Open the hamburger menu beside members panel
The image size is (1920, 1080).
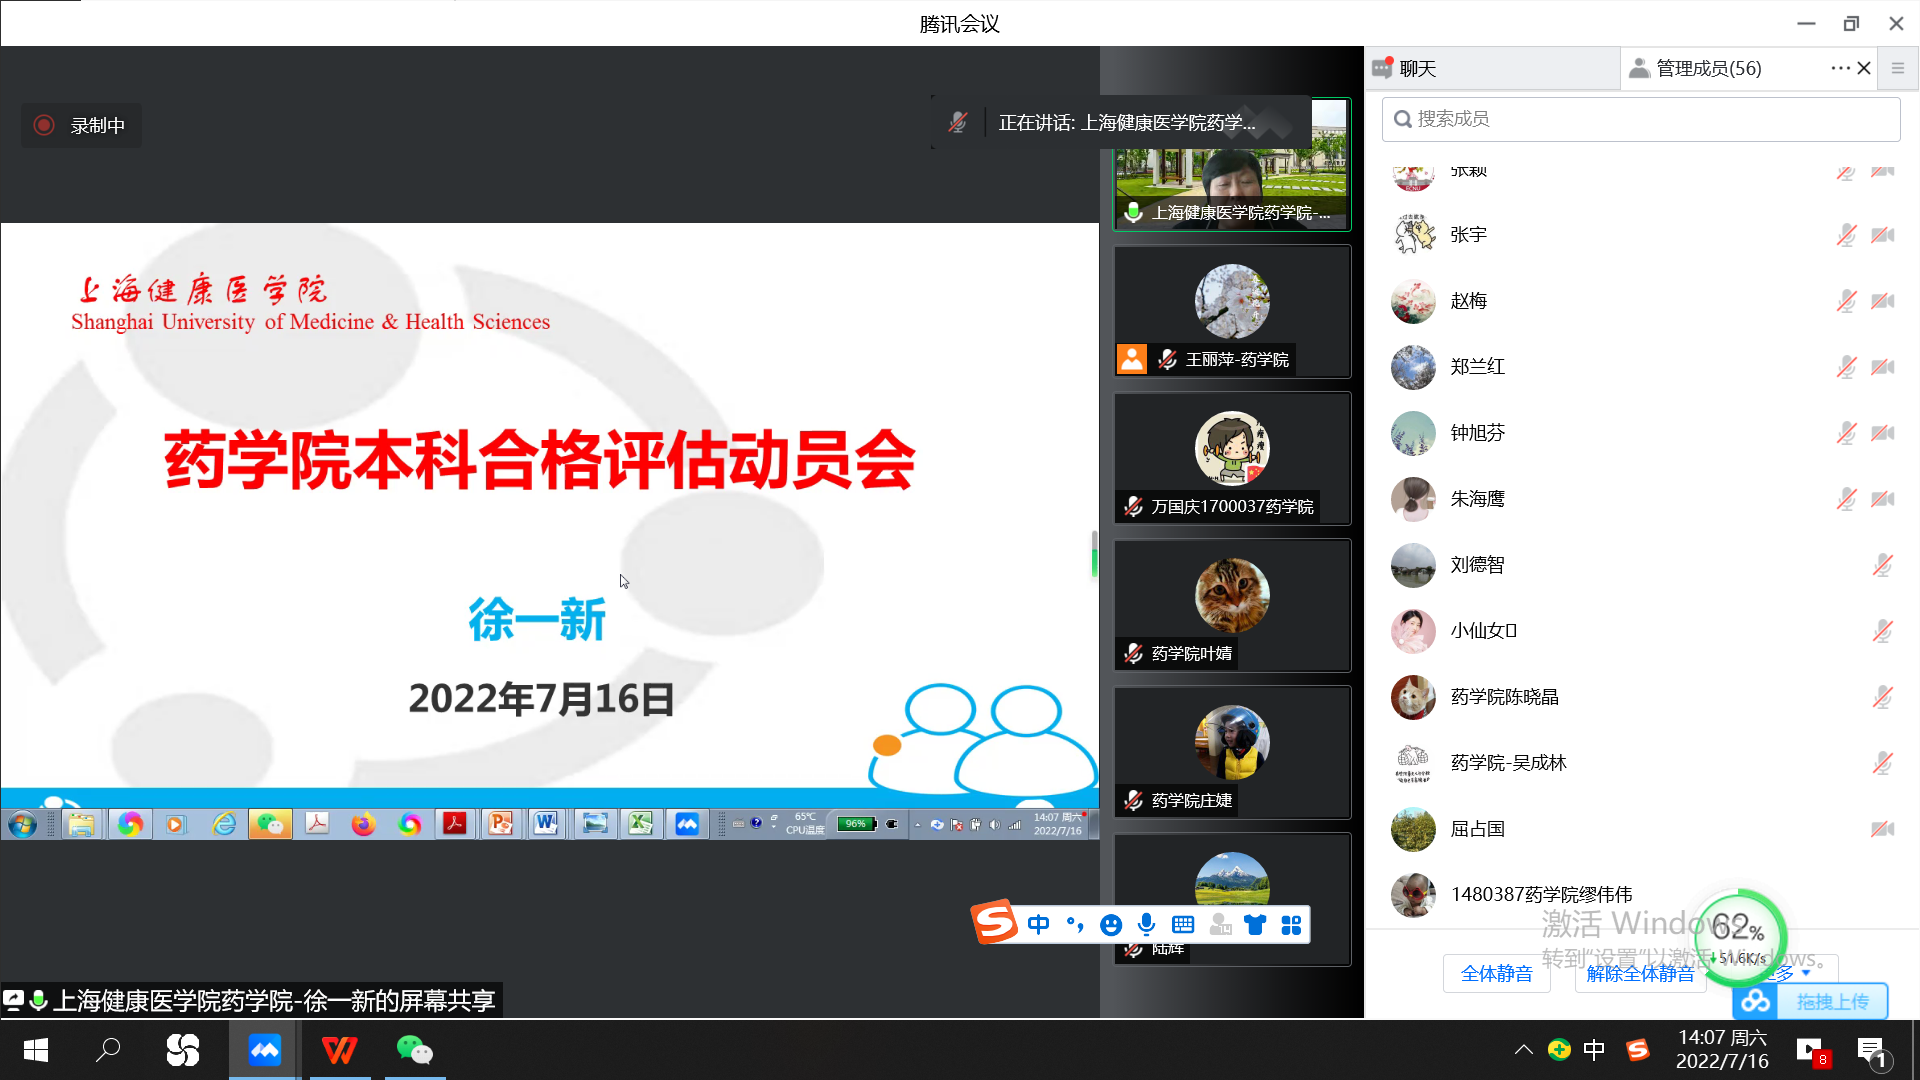[x=1897, y=68]
